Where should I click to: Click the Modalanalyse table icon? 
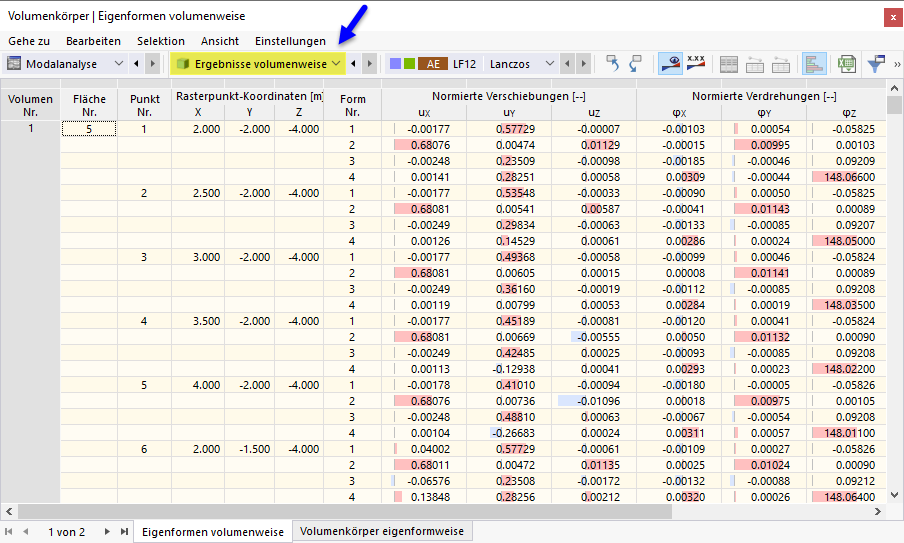pos(14,63)
